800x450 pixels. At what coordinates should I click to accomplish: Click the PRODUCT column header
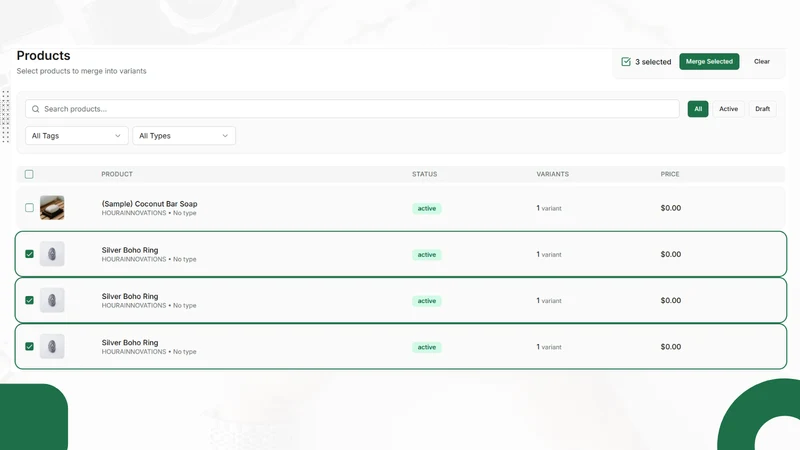click(117, 174)
